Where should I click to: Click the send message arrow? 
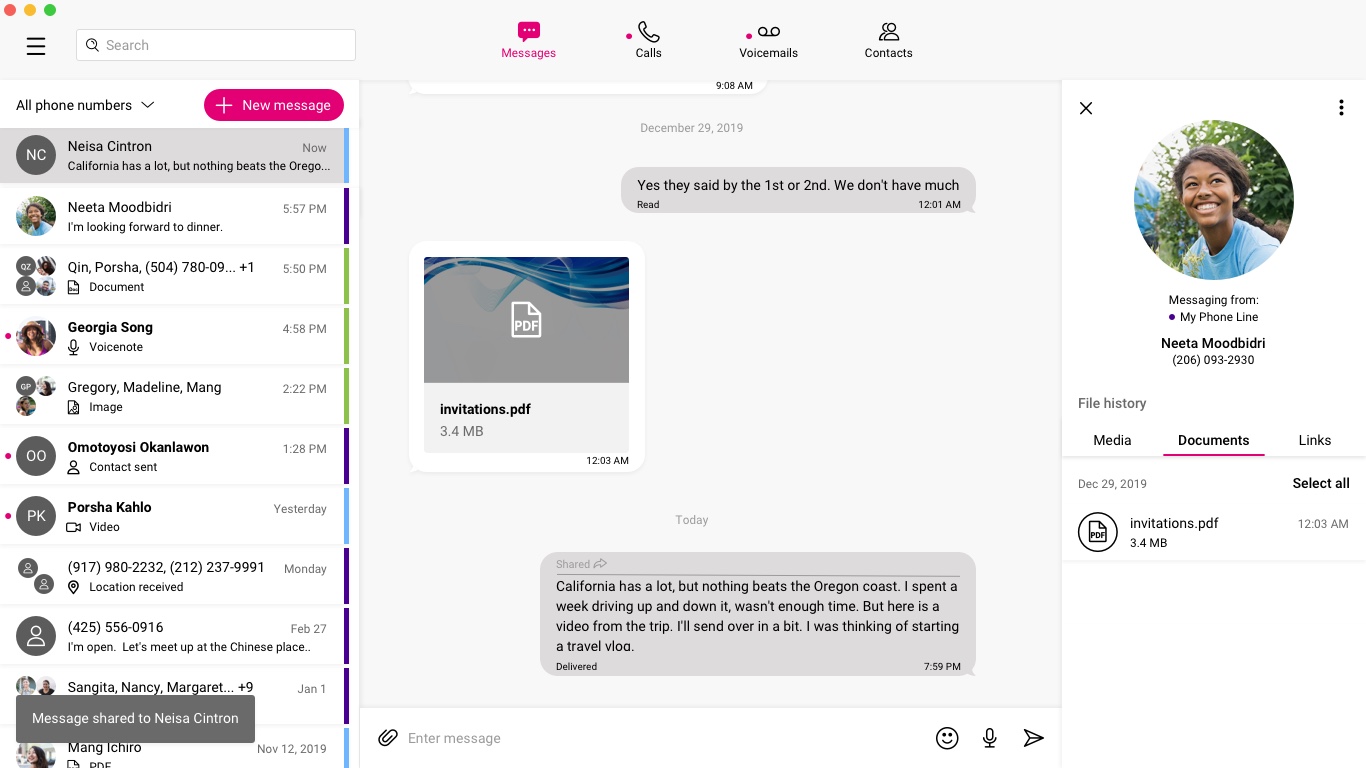click(1033, 738)
